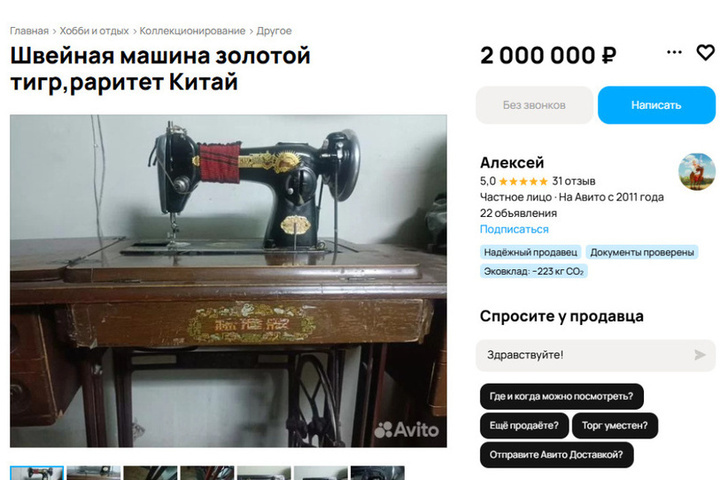Viewport: 720px width, 480px height.
Task: Send the message with arrow icon
Action: coord(699,355)
